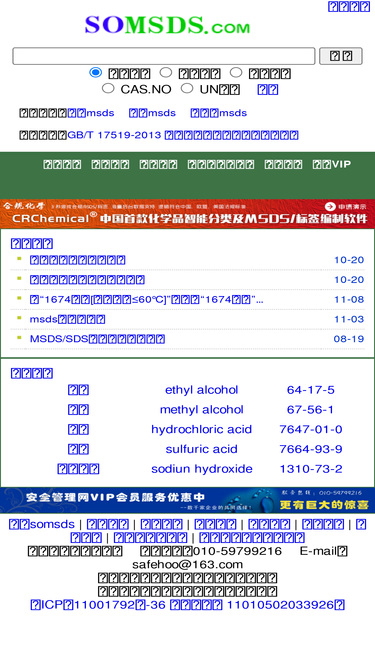Open the 11010502033926 police record link
This screenshot has height=667, width=375.
[257, 605]
